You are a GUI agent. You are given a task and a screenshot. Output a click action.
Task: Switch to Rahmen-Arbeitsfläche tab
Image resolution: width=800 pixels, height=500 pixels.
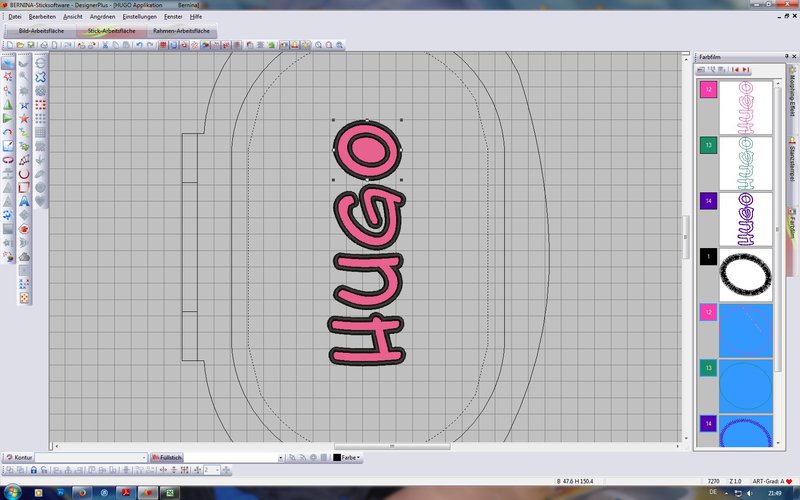pos(181,31)
